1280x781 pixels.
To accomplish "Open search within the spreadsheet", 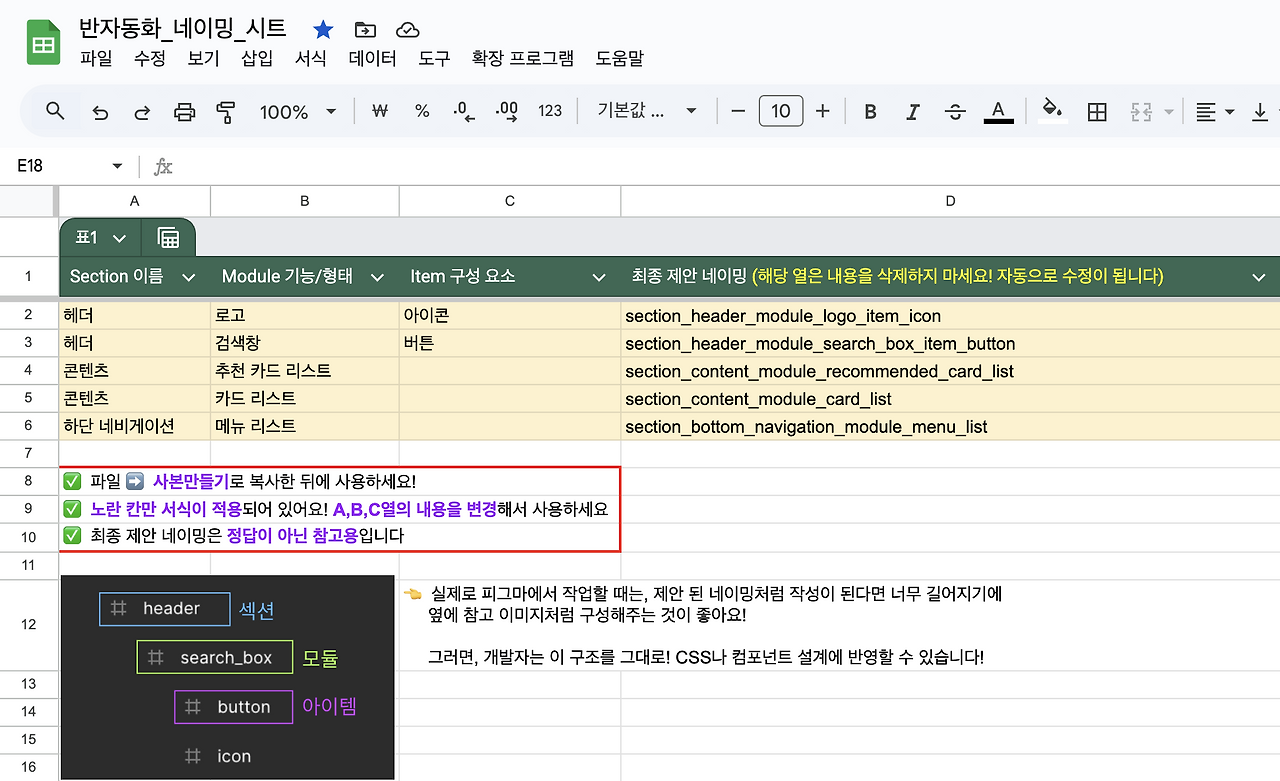I will pos(55,111).
